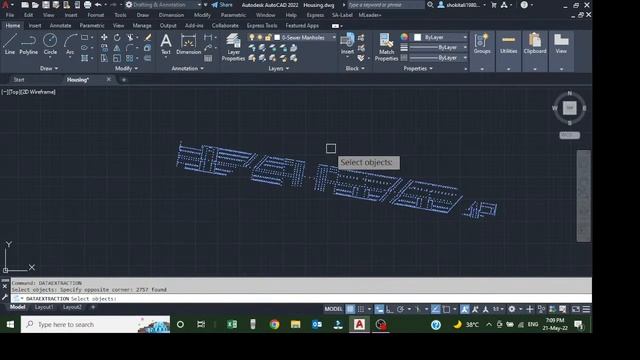Screen dimensions: 640x360
Task: Expand the Draw panel
Action: click(49, 68)
